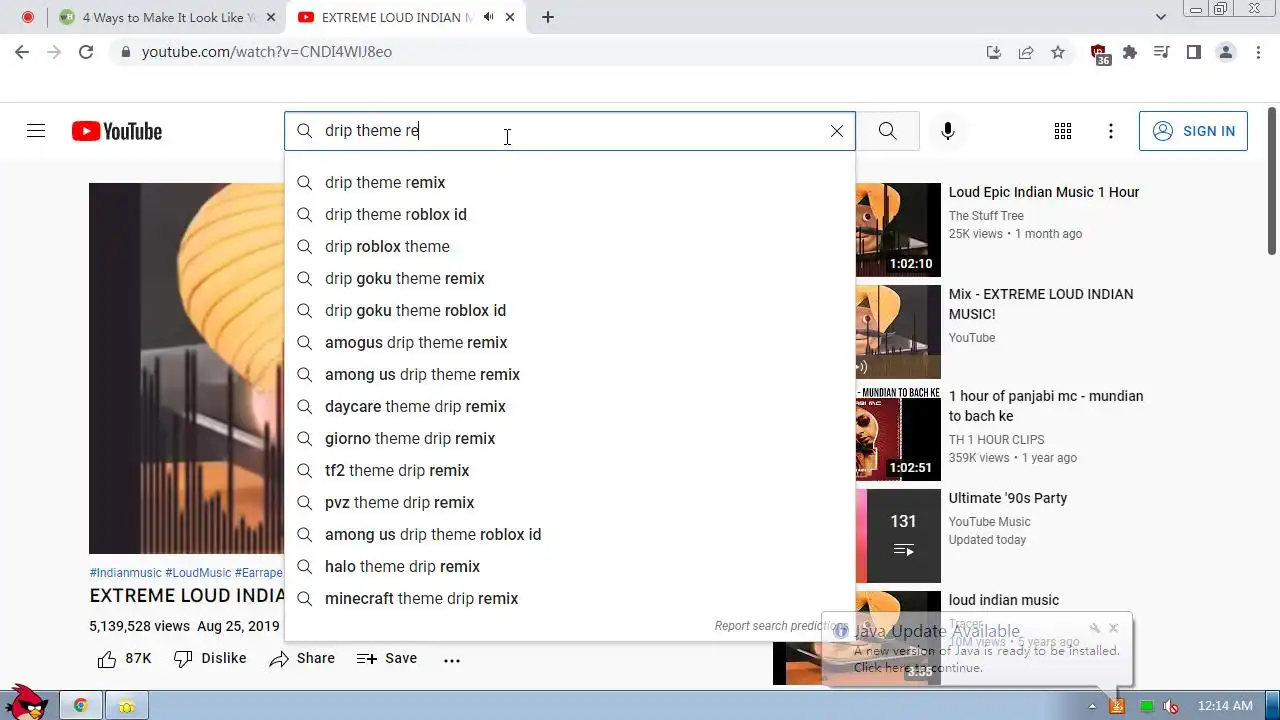Open the Chrome extensions puzzle icon
This screenshot has width=1280, height=720.
coord(1130,52)
